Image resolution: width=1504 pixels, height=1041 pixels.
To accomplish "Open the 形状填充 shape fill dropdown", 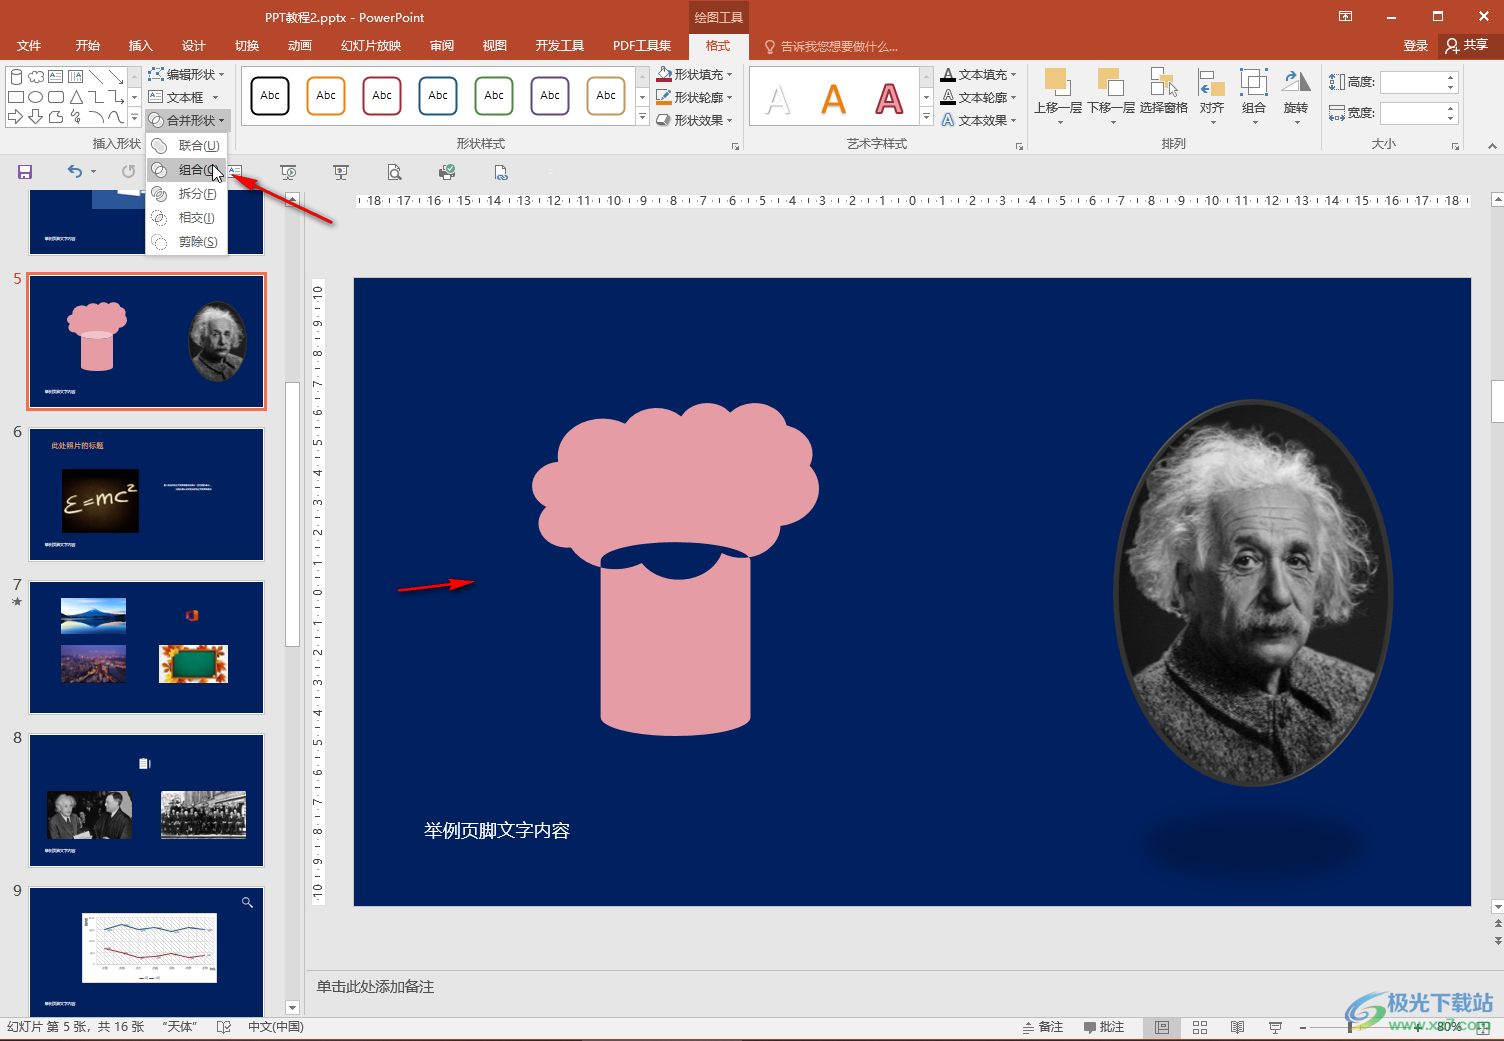I will pyautogui.click(x=695, y=74).
